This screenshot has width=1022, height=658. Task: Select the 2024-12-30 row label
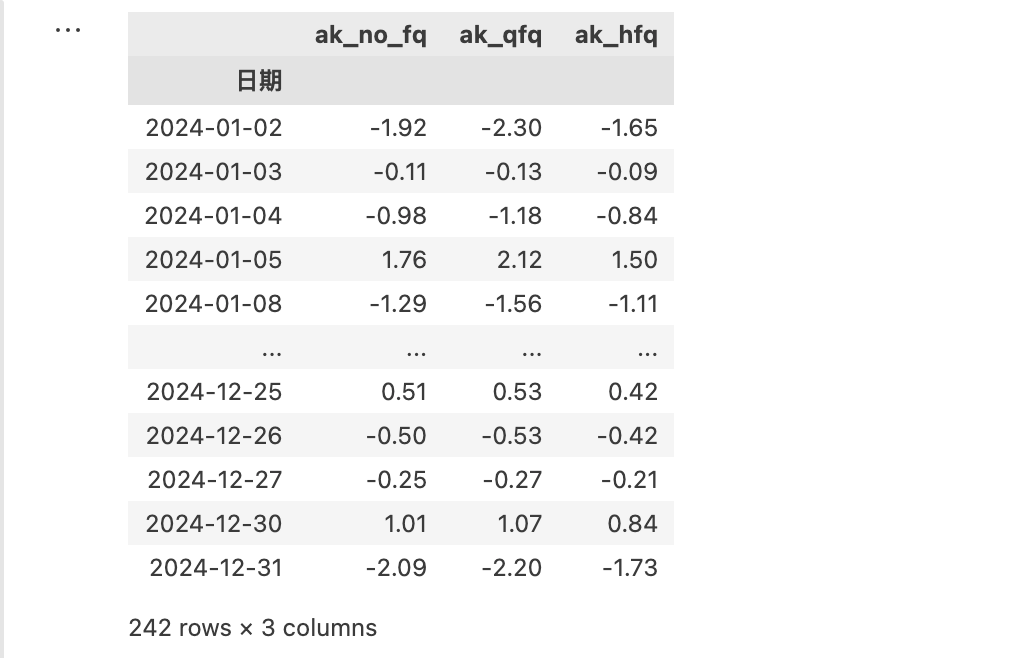coord(214,524)
